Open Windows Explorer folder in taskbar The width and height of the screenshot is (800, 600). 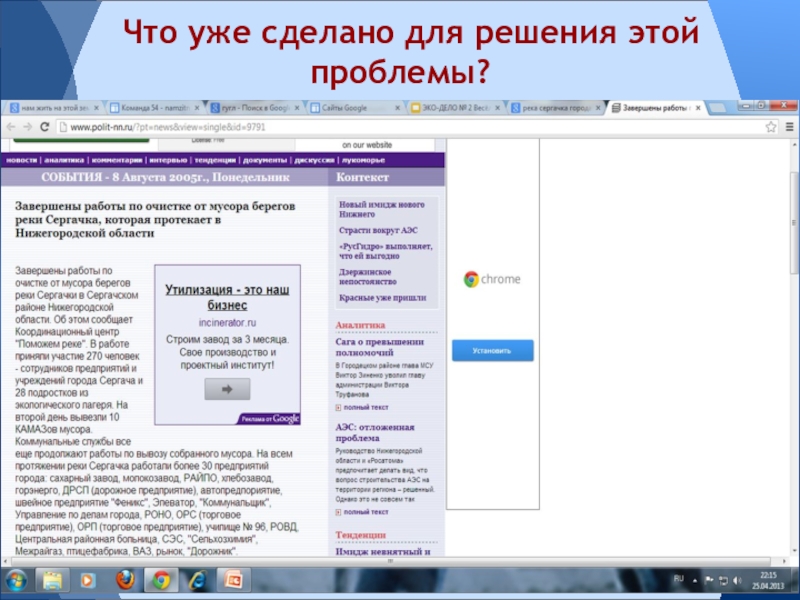point(51,580)
